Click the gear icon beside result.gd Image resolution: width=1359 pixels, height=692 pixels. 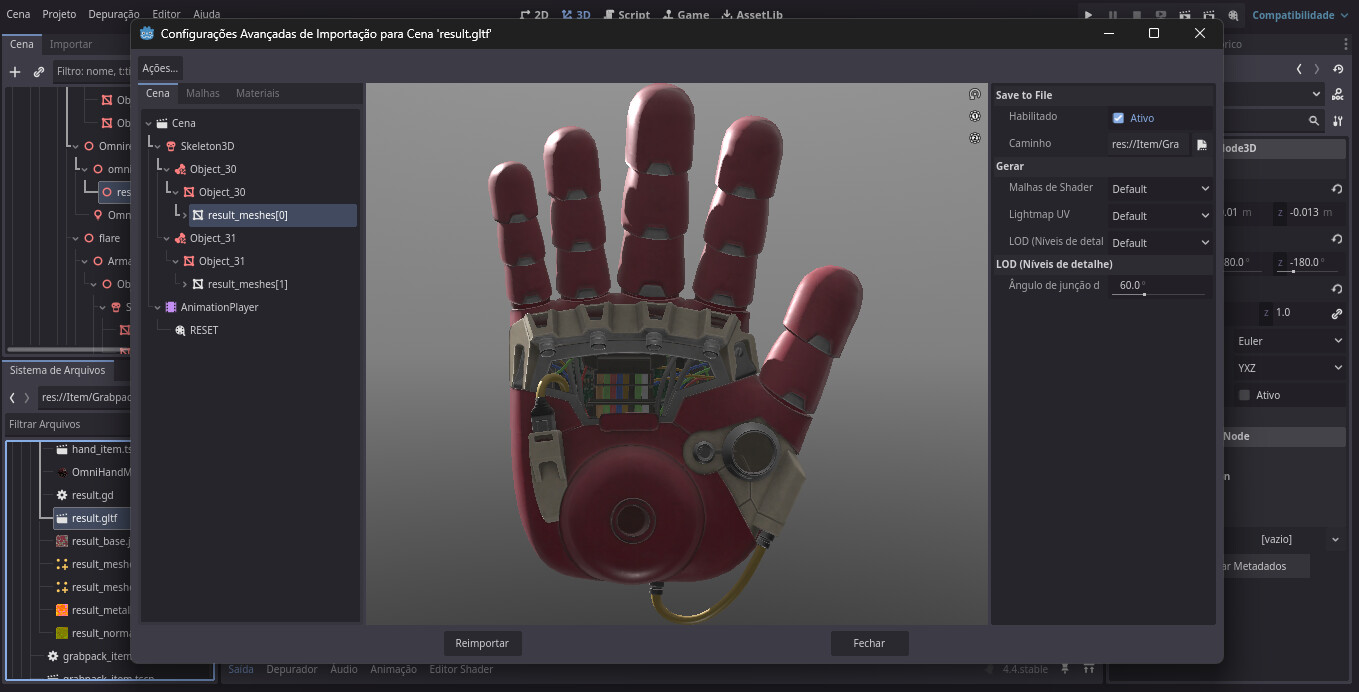pos(62,495)
